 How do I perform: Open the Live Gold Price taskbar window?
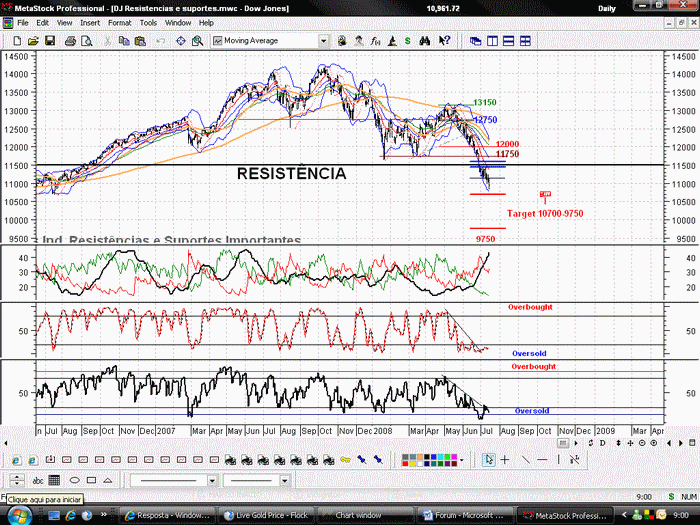coord(266,515)
